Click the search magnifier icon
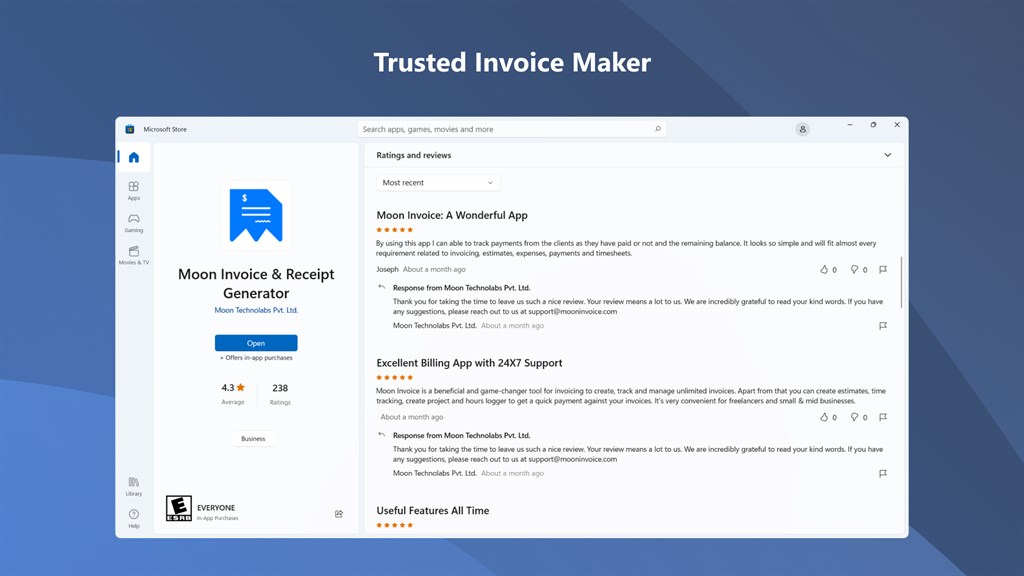This screenshot has height=576, width=1024. pos(658,129)
